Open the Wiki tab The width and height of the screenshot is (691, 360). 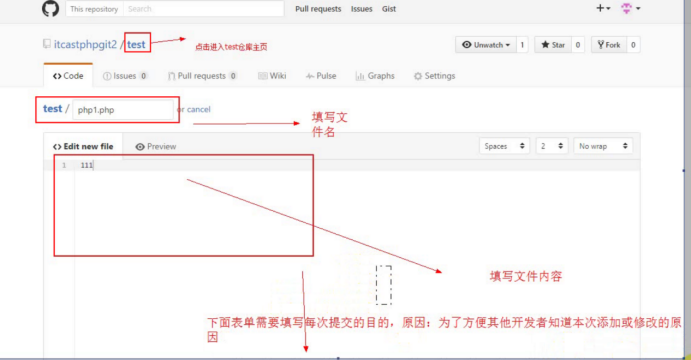pos(272,76)
